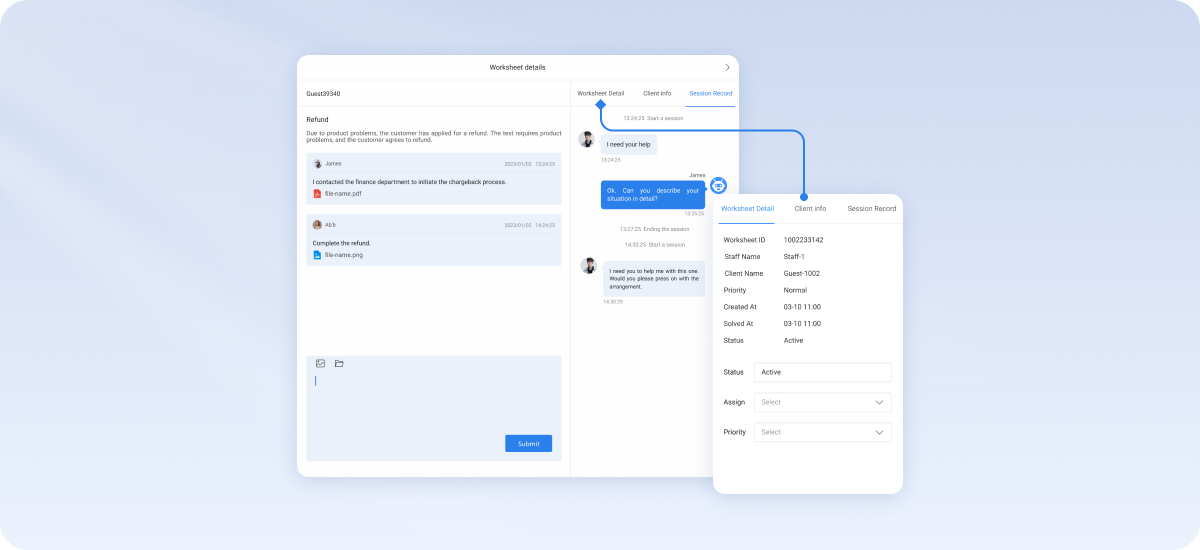Image resolution: width=1200 pixels, height=550 pixels.
Task: Open the file-name.pdf attachment icon
Action: (317, 194)
